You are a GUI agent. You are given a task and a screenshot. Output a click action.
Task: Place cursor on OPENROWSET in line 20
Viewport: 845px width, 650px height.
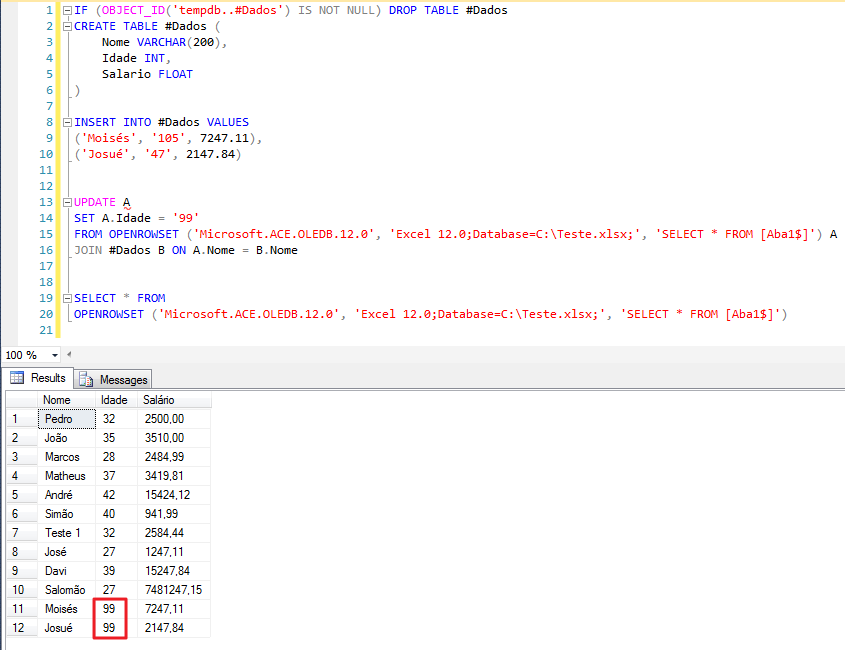pyautogui.click(x=109, y=314)
